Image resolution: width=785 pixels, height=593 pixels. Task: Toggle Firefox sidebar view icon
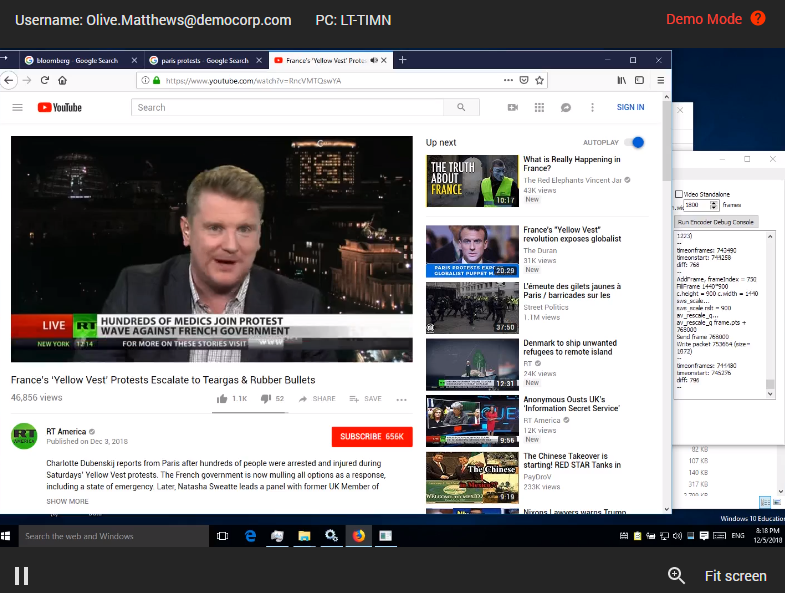tap(639, 80)
